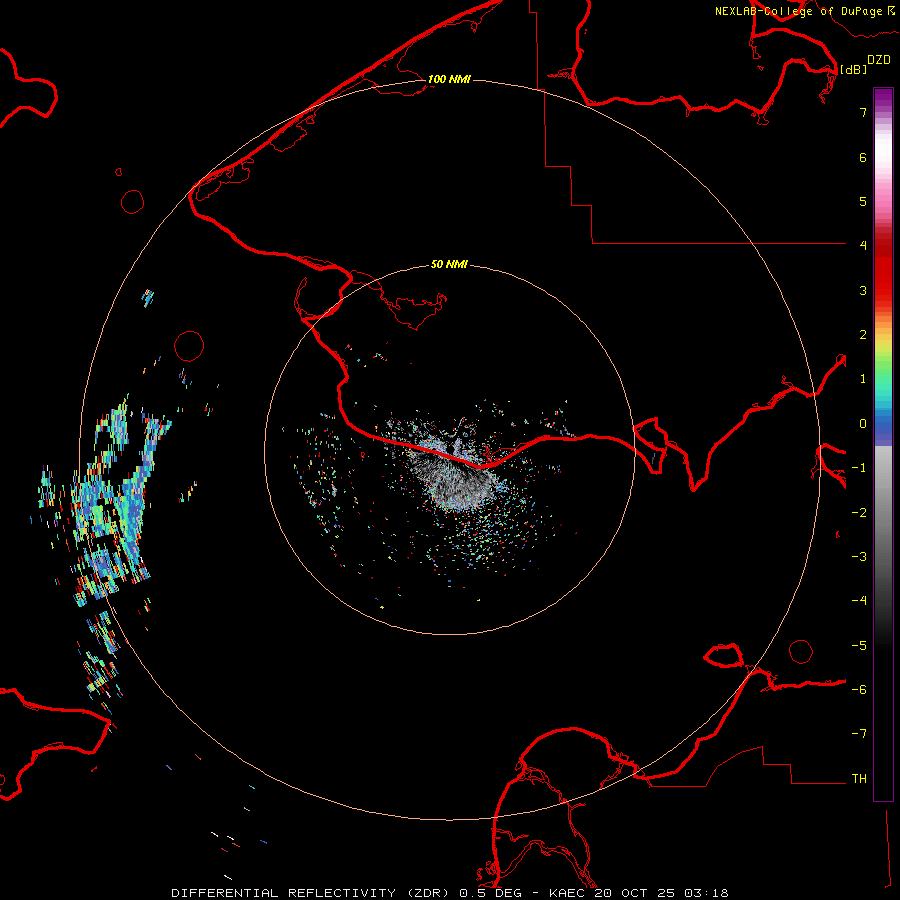Image resolution: width=900 pixels, height=900 pixels.
Task: Click the 20 OCT 25 03:18 timestamp
Action: click(661, 893)
